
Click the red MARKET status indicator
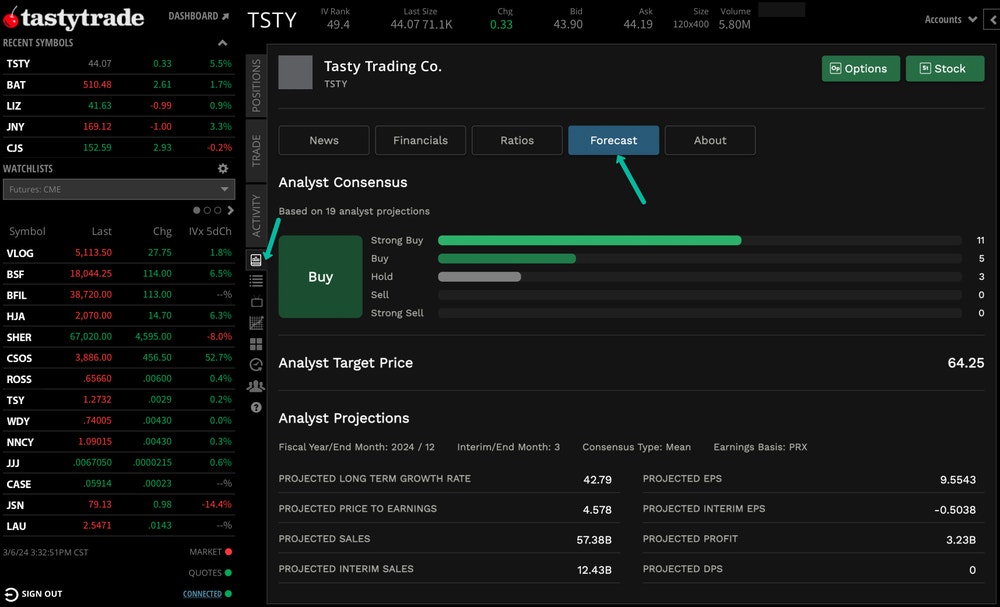click(x=230, y=551)
